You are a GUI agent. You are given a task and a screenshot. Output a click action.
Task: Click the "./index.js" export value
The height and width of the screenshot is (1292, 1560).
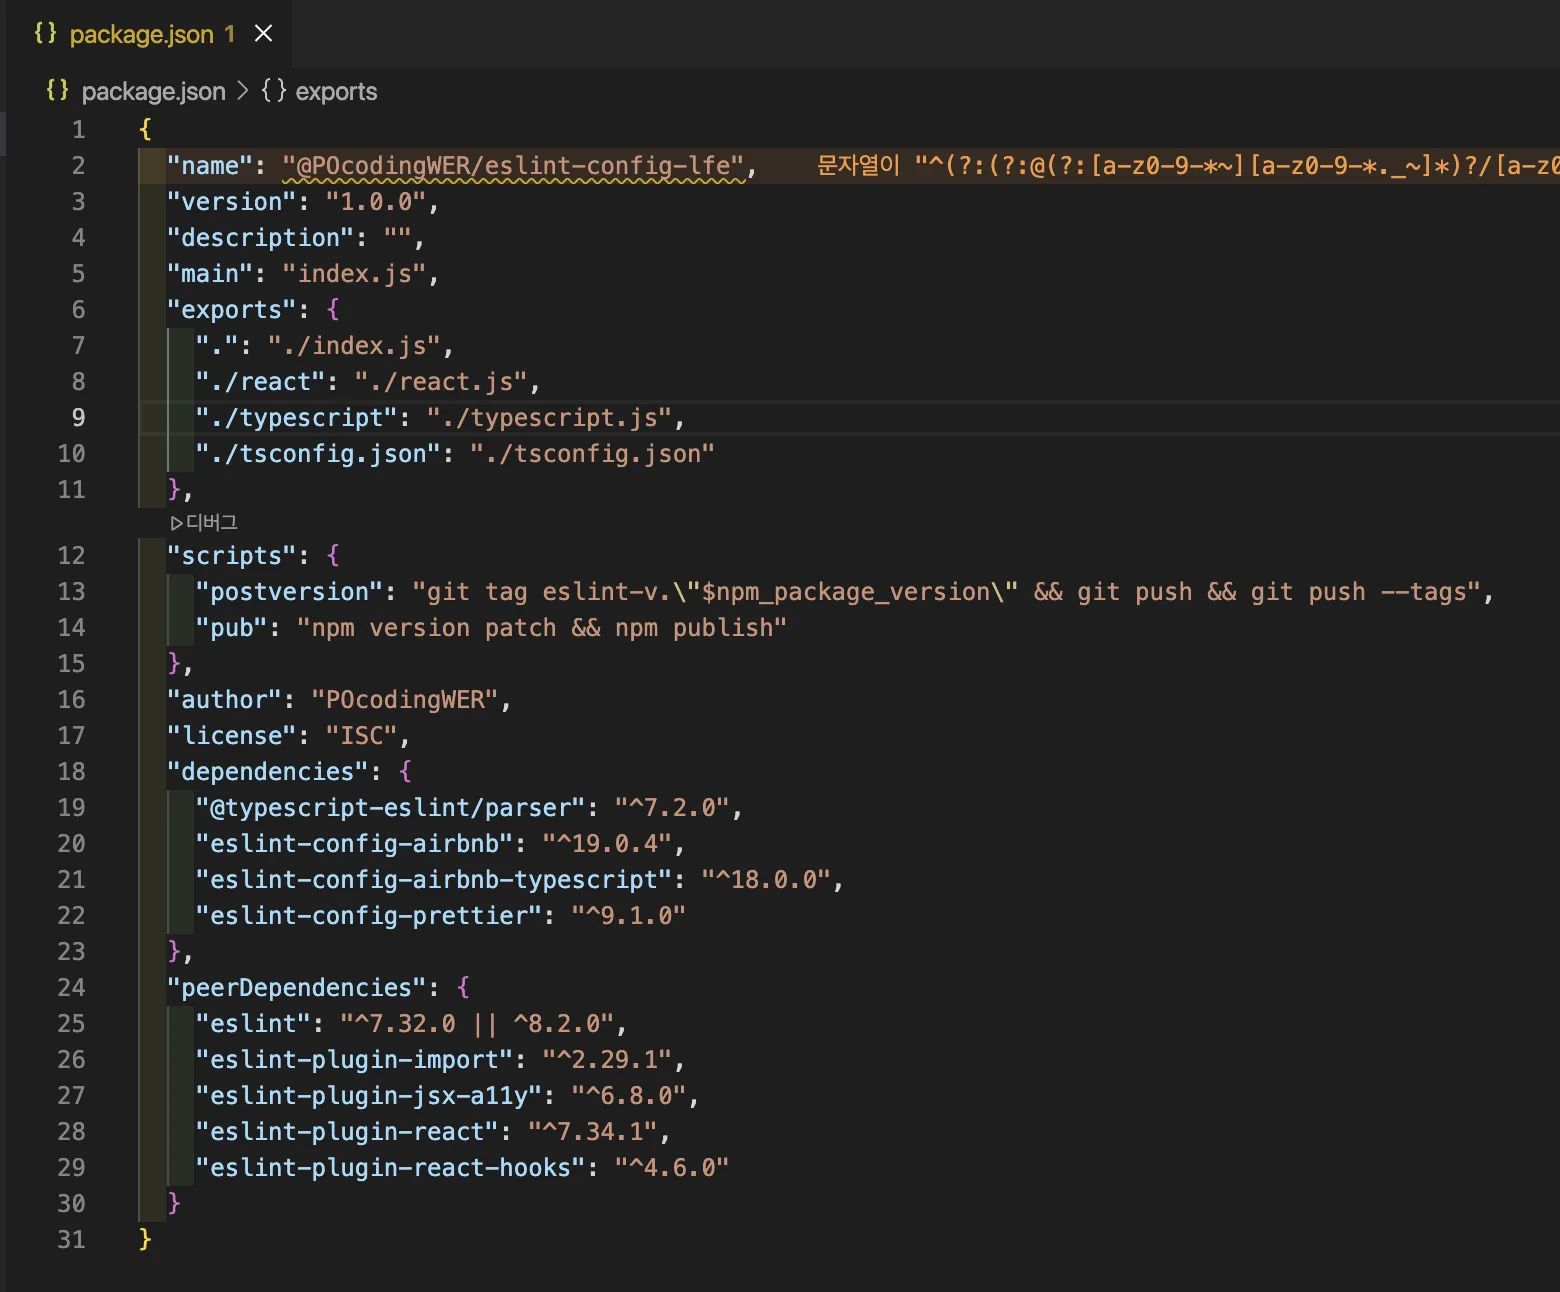(x=355, y=345)
